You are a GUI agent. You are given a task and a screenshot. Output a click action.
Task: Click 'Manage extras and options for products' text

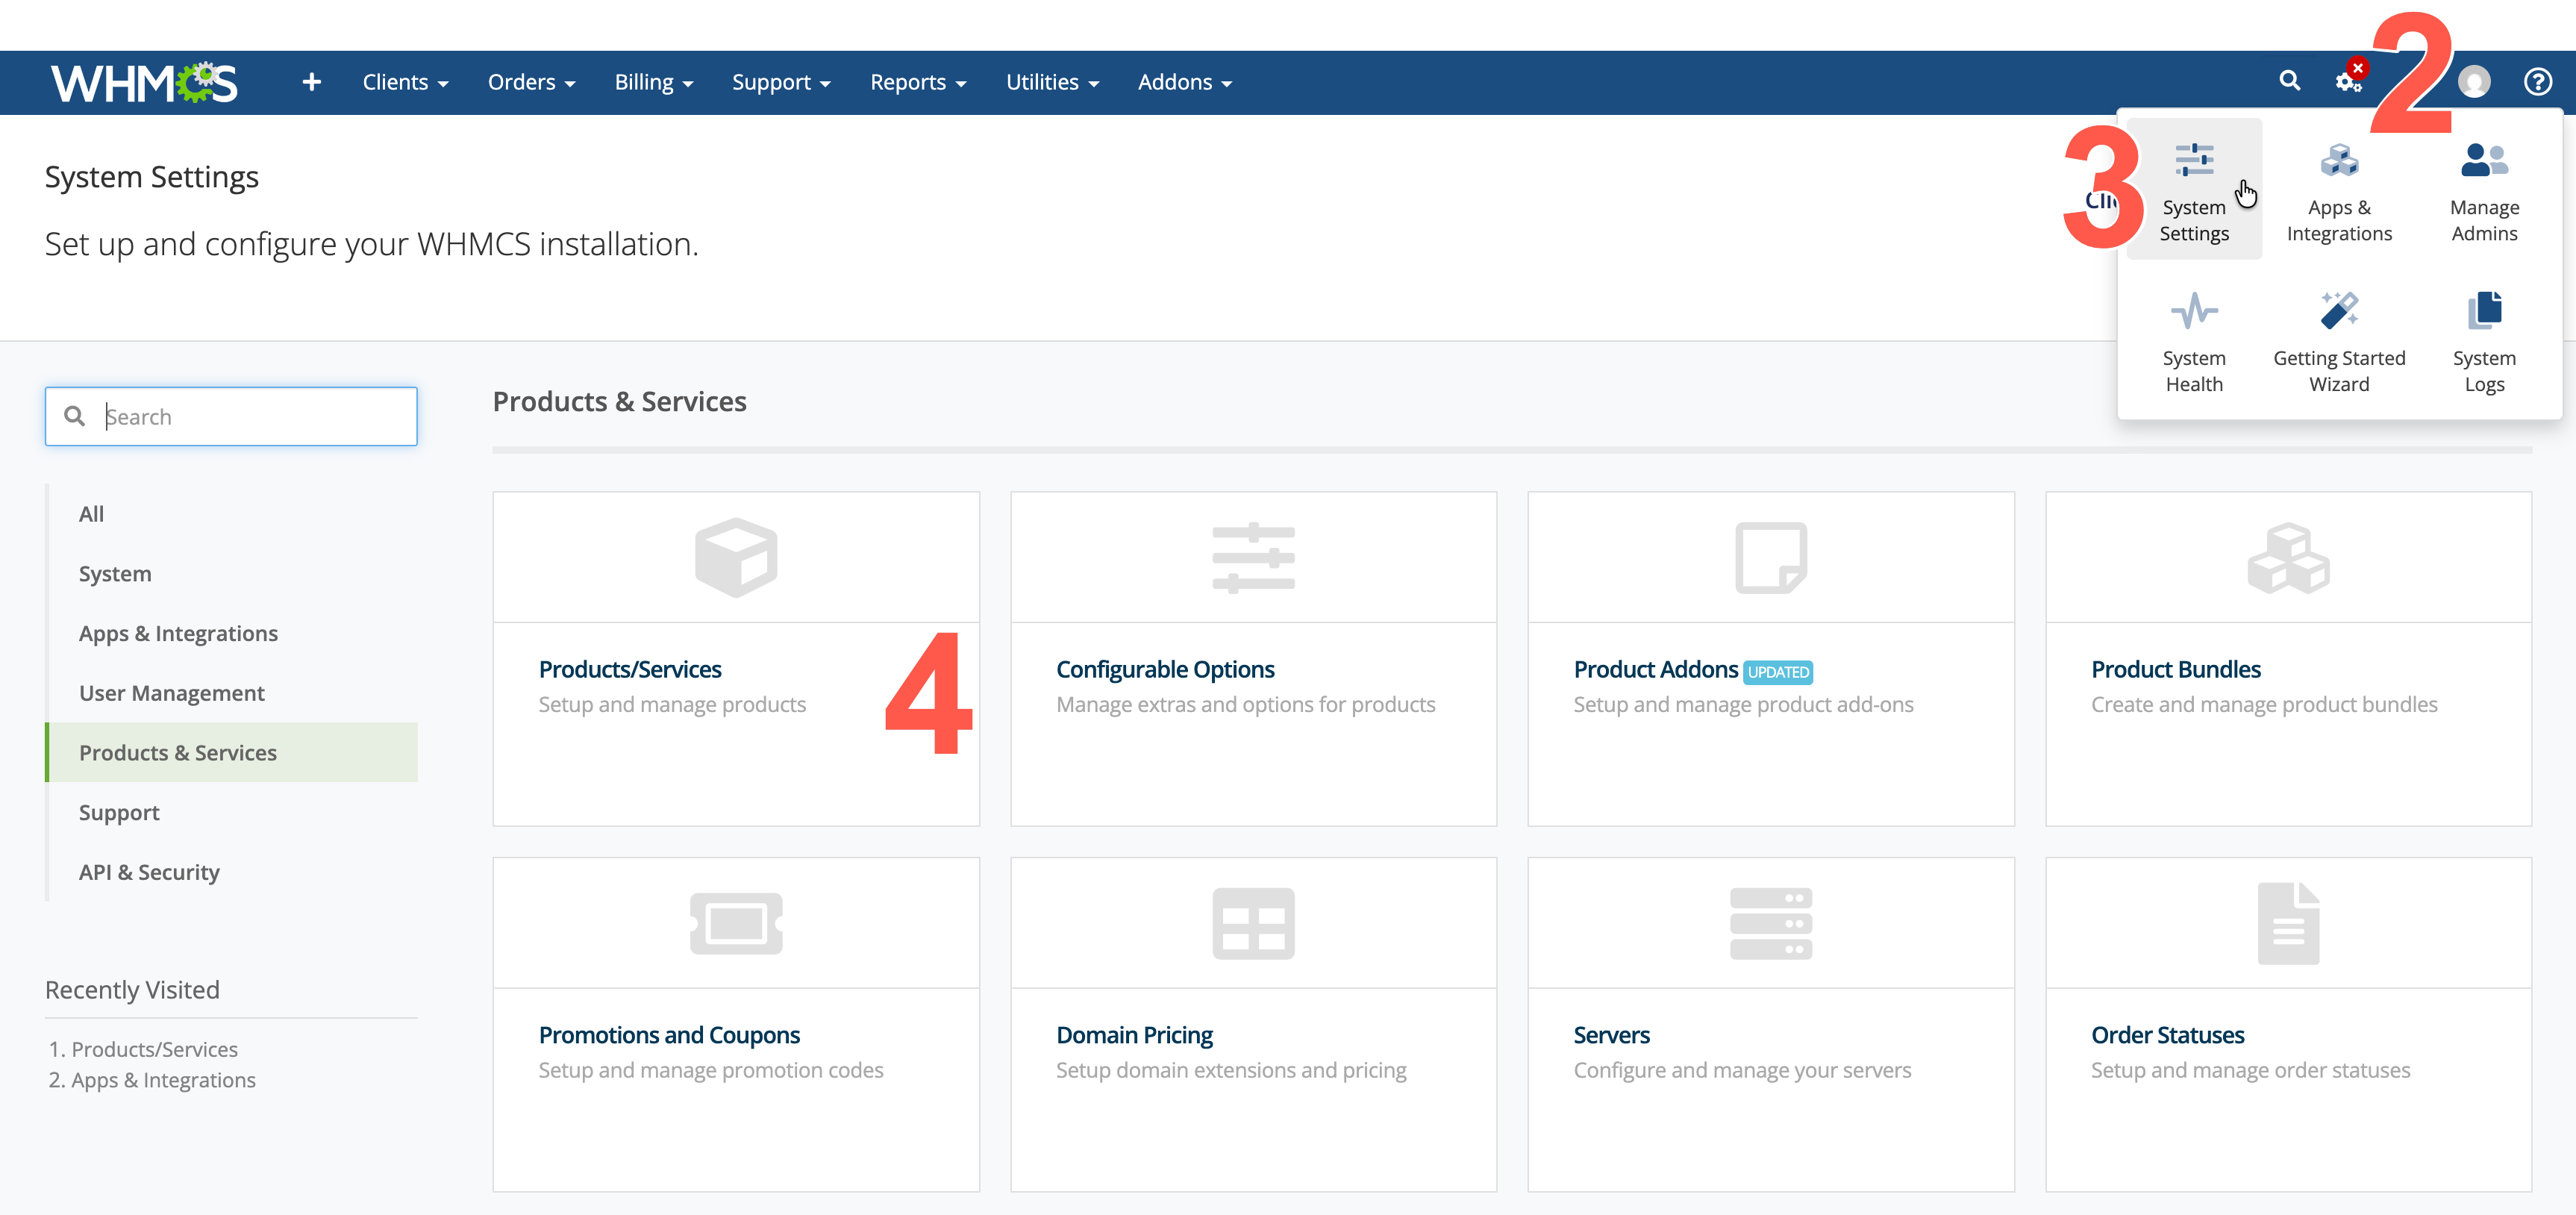1245,704
